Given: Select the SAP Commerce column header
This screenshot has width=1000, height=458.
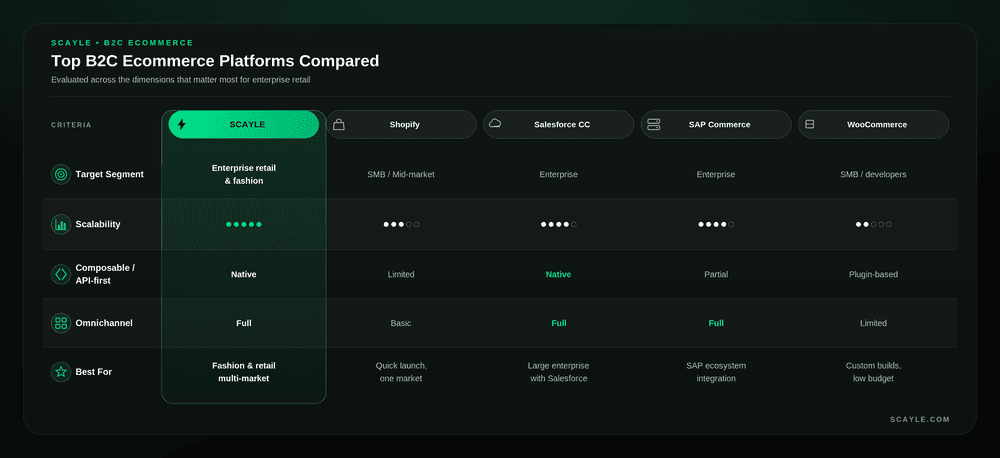Looking at the screenshot, I should tap(716, 124).
